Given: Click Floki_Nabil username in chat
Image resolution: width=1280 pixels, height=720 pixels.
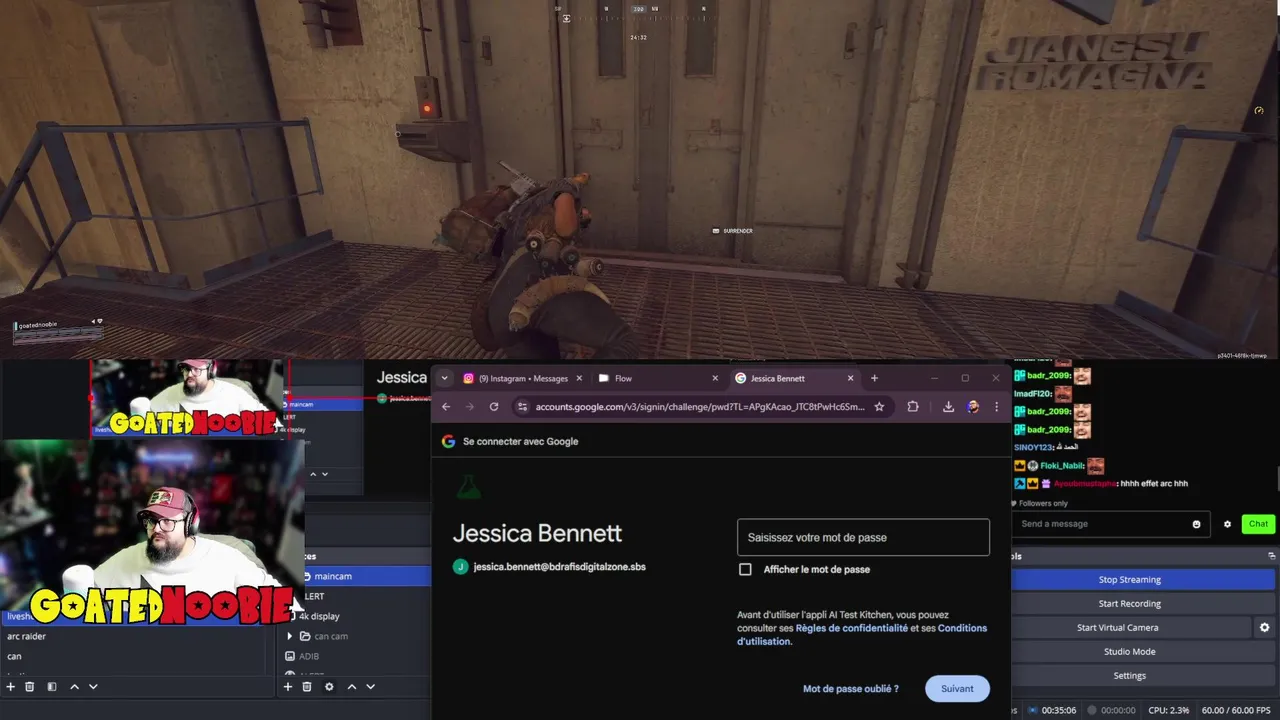Looking at the screenshot, I should [x=1062, y=466].
